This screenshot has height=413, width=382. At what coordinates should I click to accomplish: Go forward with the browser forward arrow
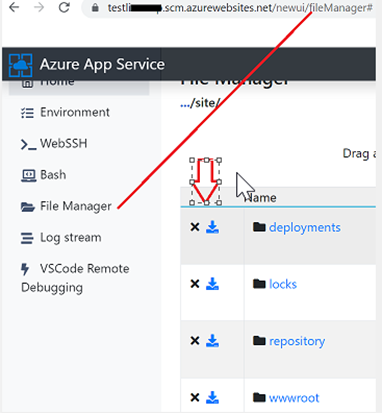(39, 7)
